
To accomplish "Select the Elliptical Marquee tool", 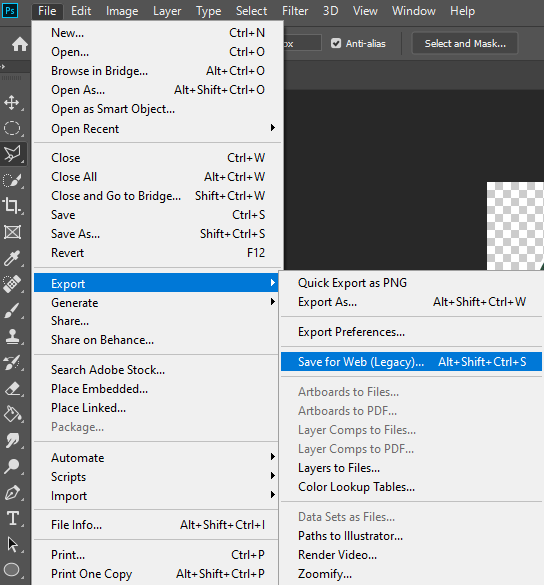I will tap(12, 128).
